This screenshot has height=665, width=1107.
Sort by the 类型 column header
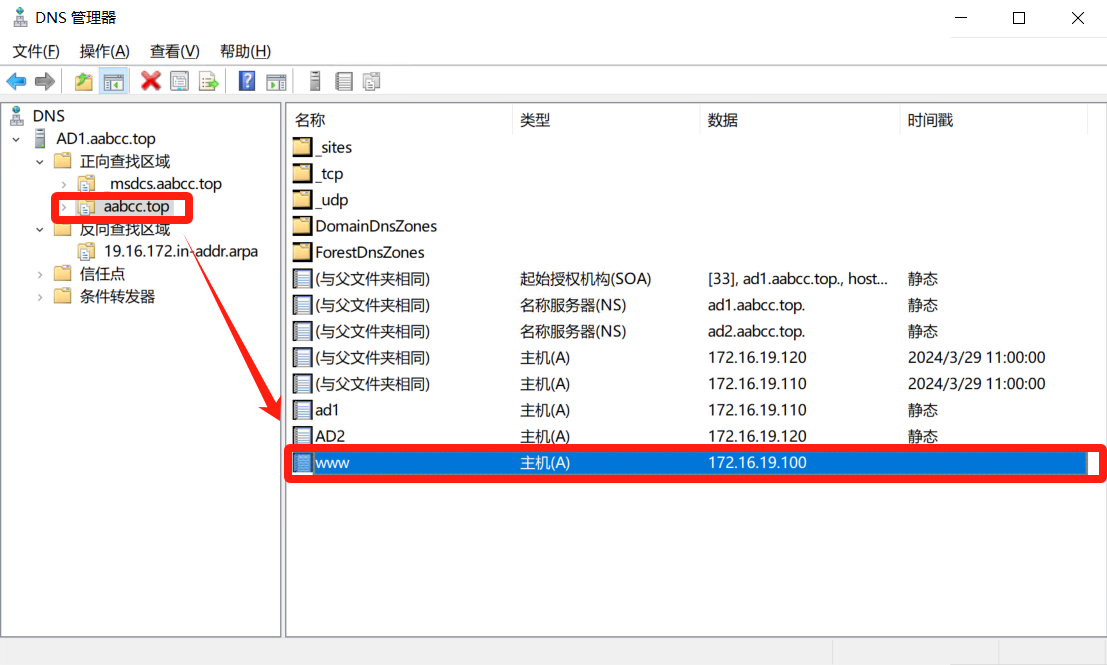(x=535, y=120)
